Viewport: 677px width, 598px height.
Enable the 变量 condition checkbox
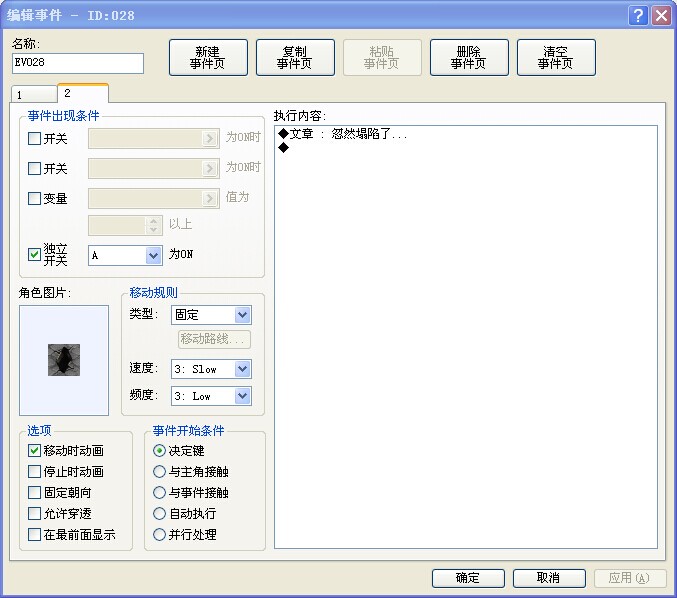point(34,198)
